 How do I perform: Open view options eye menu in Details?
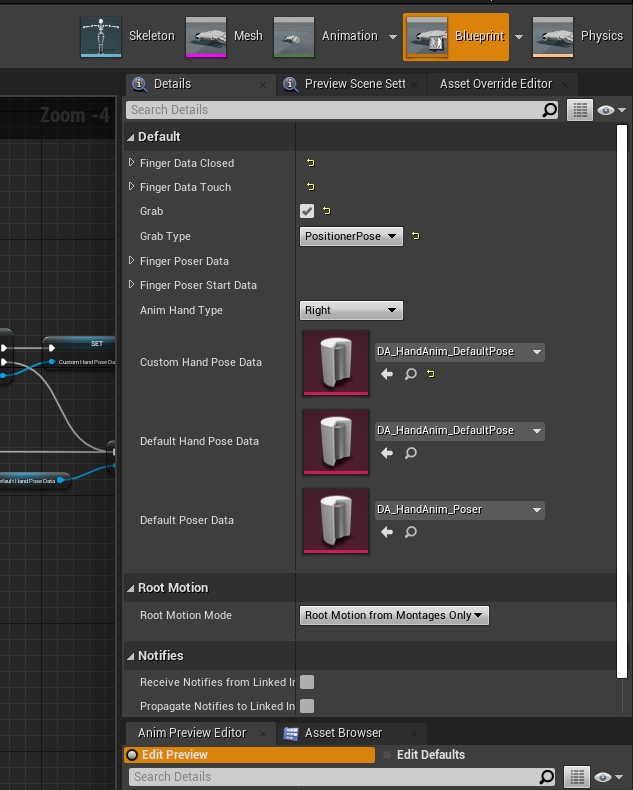click(611, 110)
